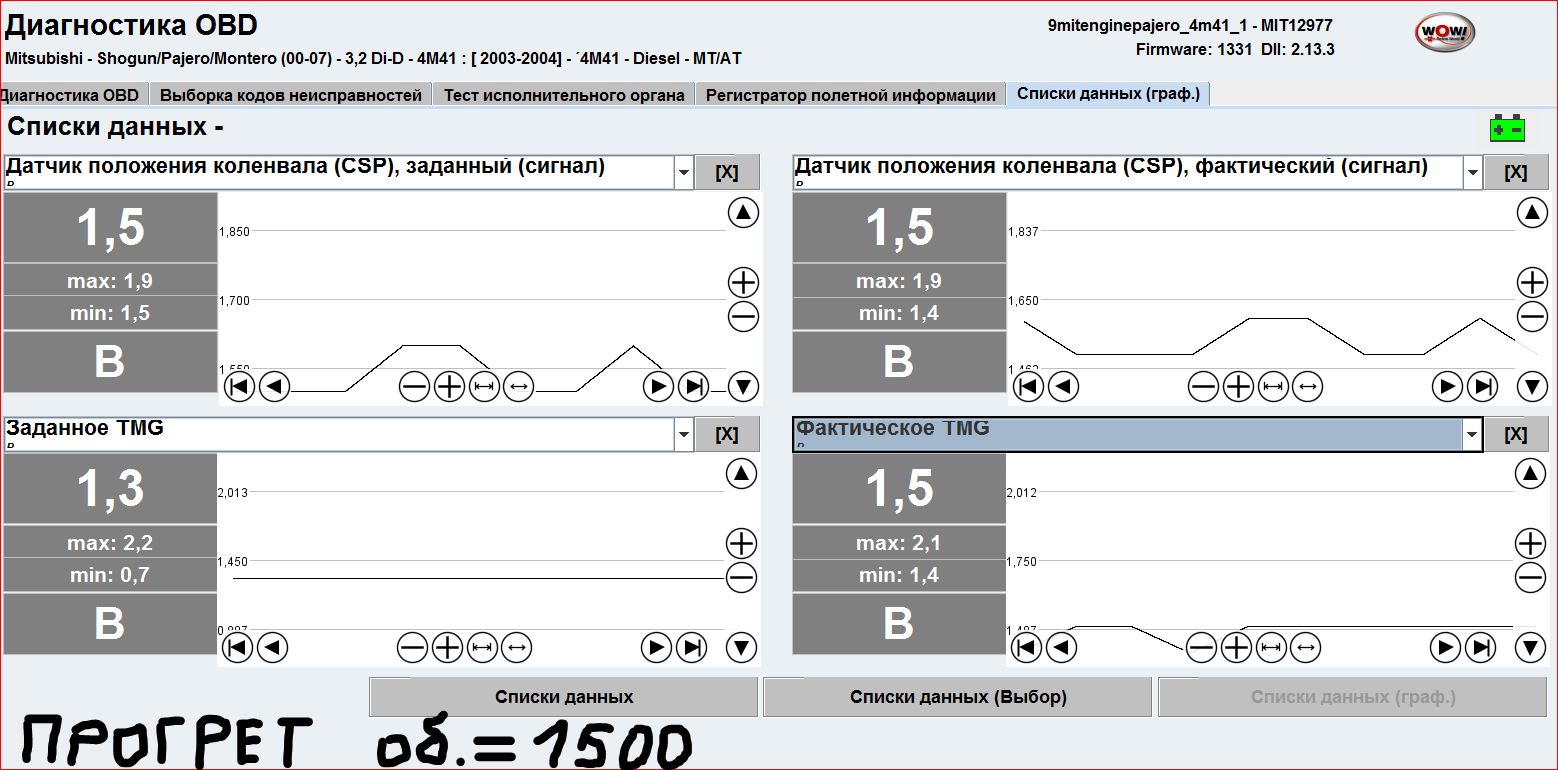Step back in Заданное TMG graph
The width and height of the screenshot is (1558, 770).
[272, 648]
